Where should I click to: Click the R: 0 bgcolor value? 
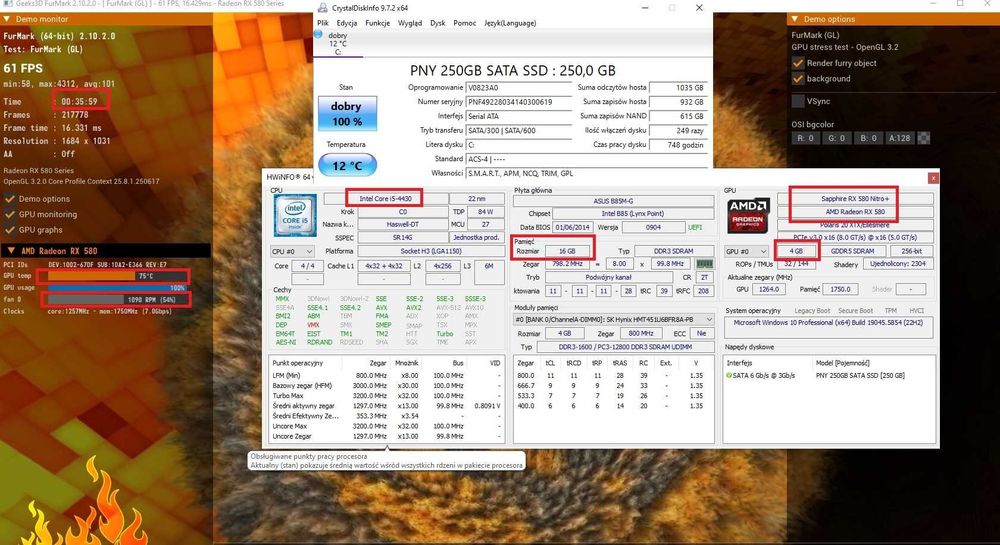tap(805, 138)
